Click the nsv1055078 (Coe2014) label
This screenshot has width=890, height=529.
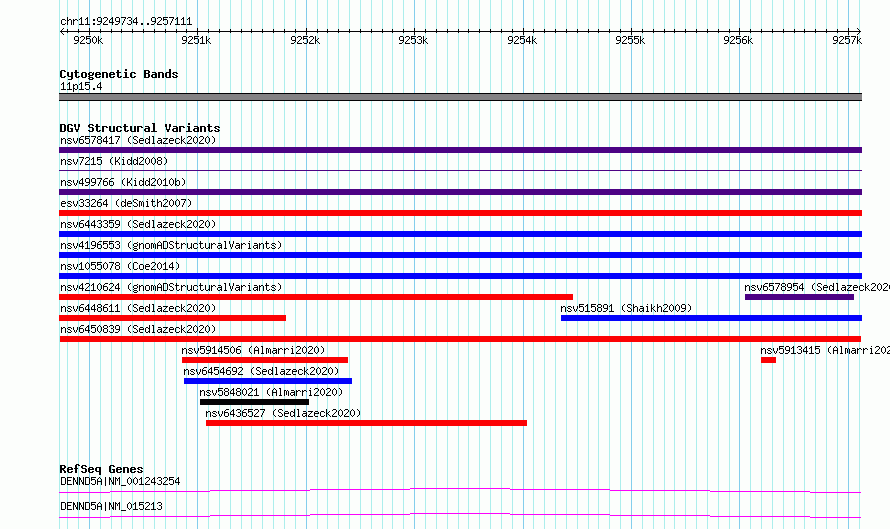pos(120,266)
